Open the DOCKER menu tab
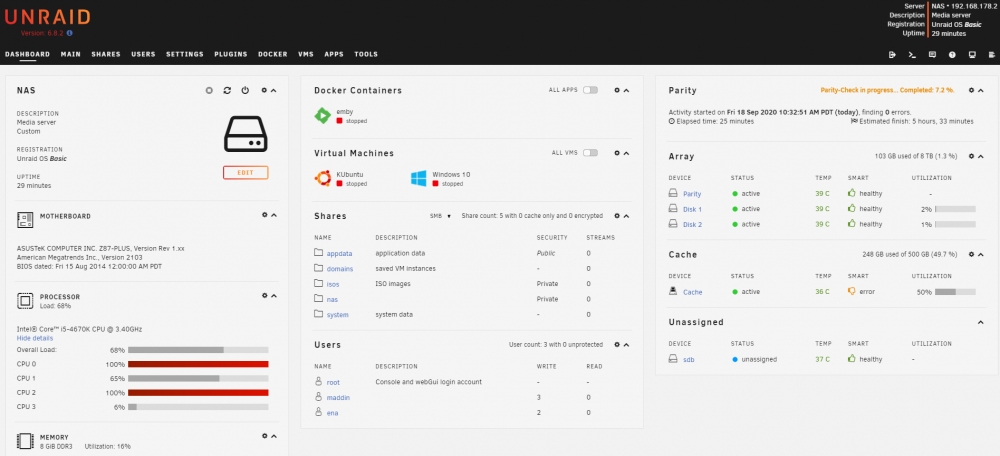This screenshot has width=1000, height=456. pyautogui.click(x=273, y=54)
